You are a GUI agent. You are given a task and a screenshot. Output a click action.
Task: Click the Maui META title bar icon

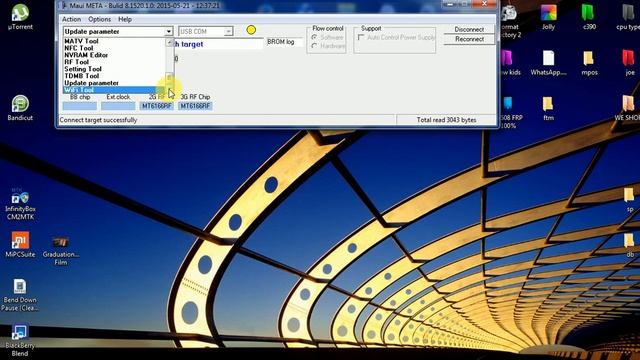[x=64, y=5]
